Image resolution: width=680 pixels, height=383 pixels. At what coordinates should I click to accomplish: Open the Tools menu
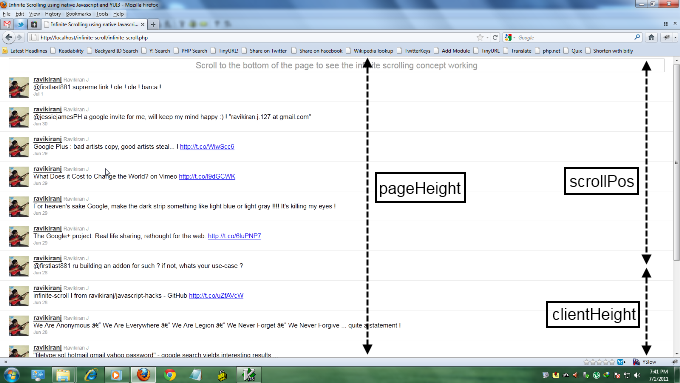pos(102,14)
